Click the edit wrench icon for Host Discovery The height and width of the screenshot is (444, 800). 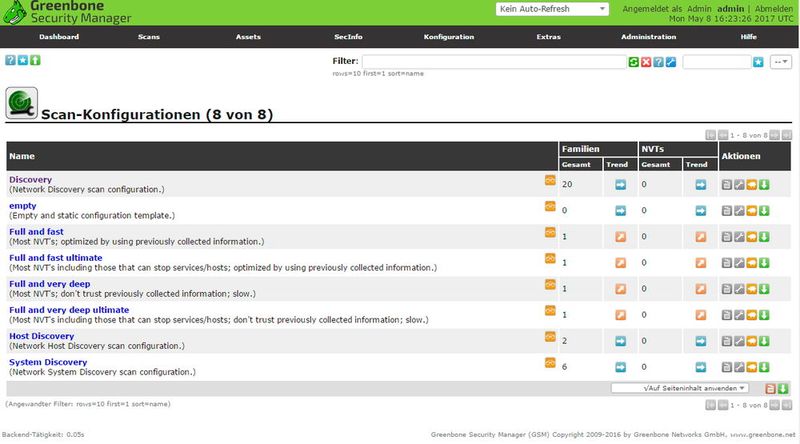click(740, 340)
